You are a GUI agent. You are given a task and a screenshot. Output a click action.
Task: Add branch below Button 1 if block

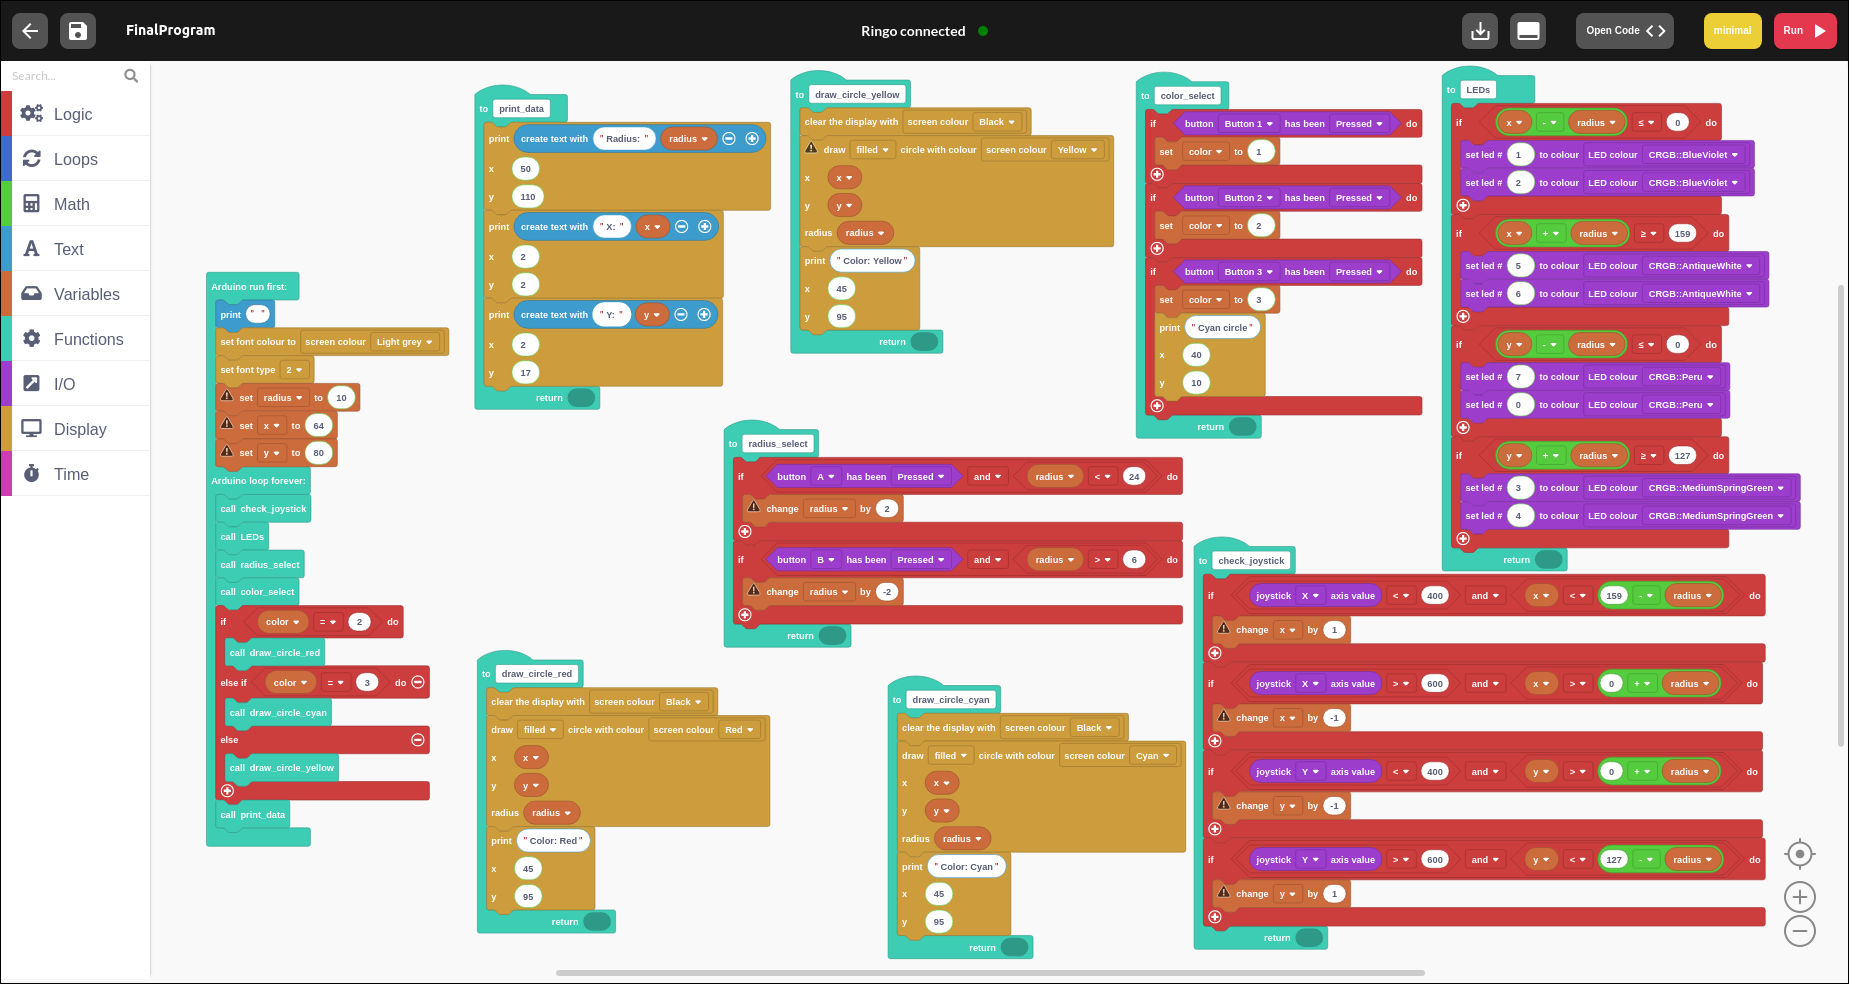click(x=1157, y=174)
